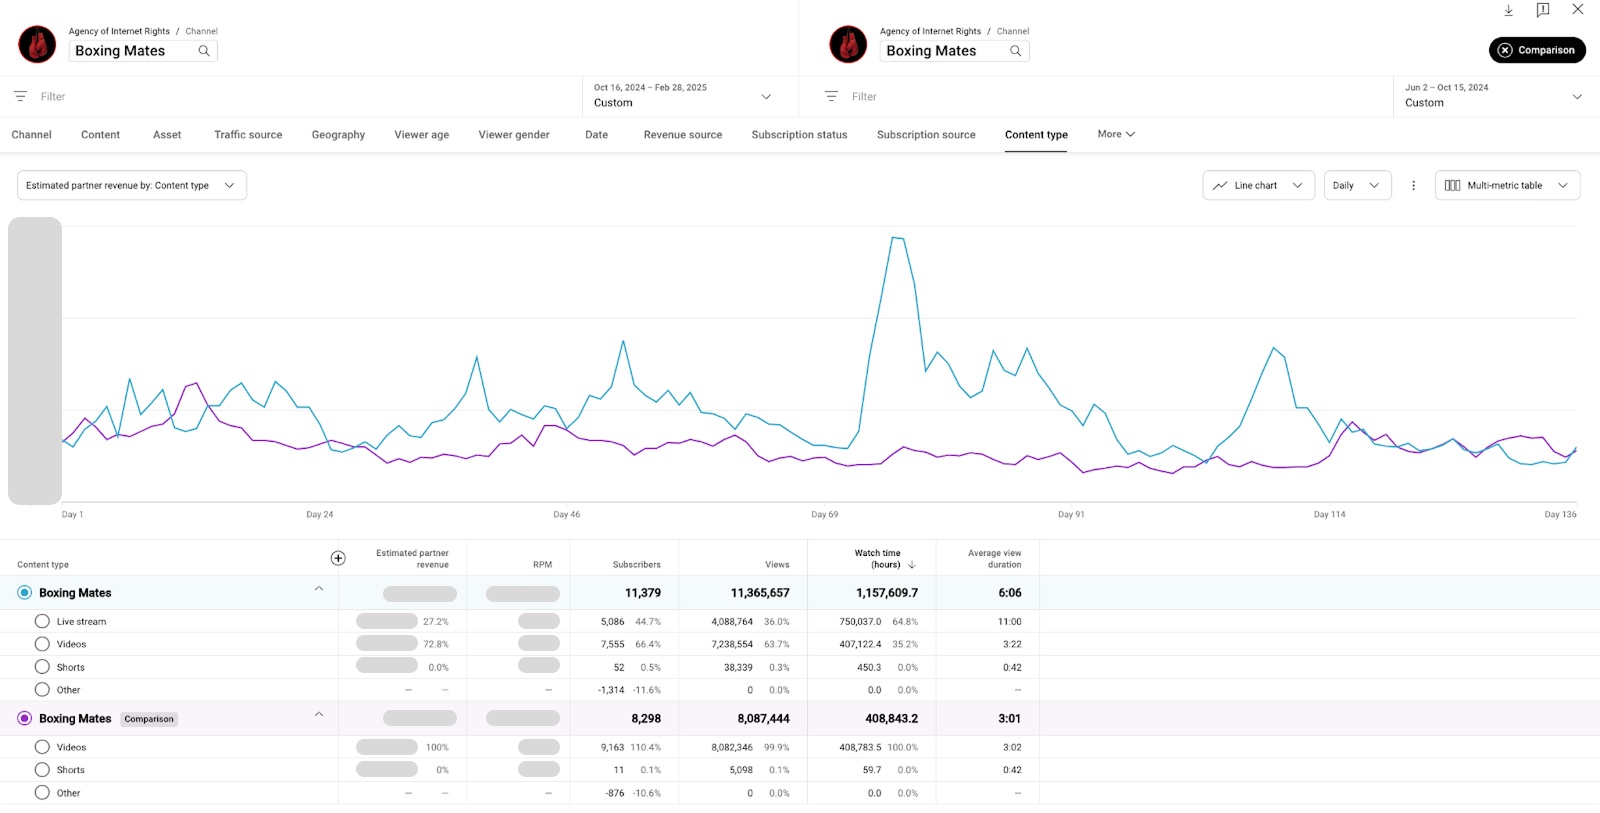
Task: Open the three-dot chart options menu
Action: (x=1413, y=185)
